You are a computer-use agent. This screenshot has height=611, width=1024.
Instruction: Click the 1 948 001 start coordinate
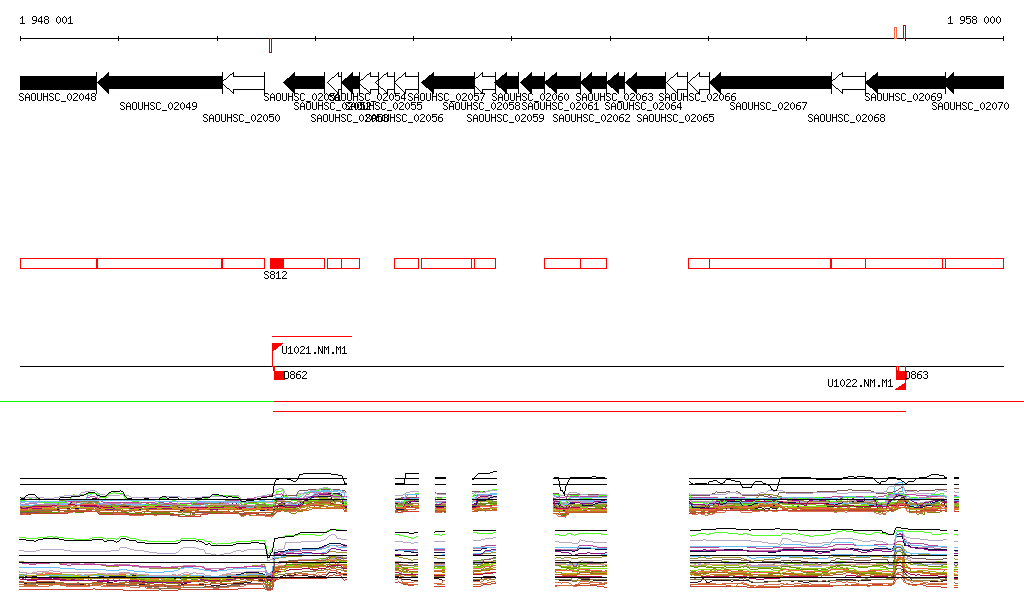coord(46,20)
